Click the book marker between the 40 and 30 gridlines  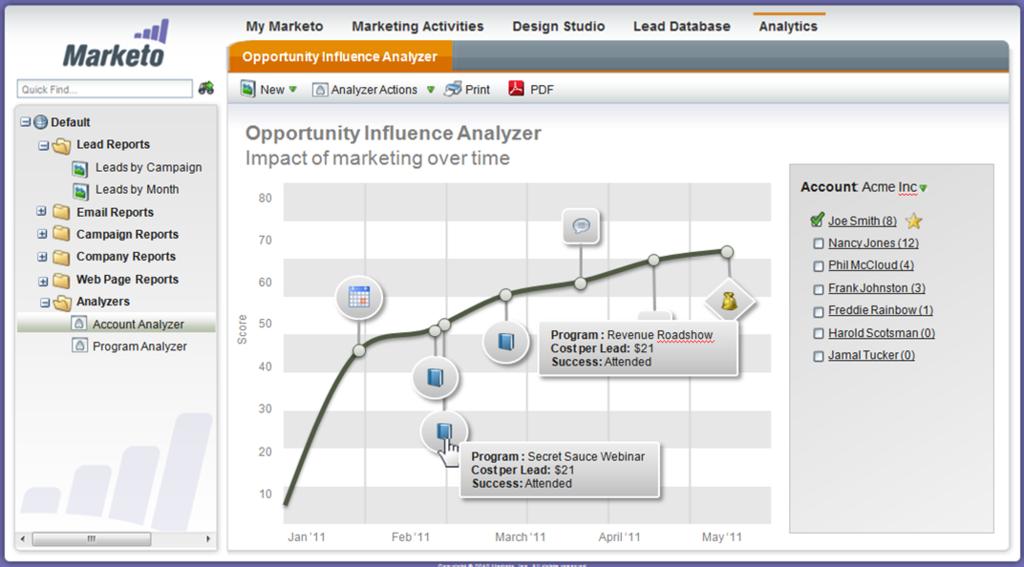click(436, 377)
